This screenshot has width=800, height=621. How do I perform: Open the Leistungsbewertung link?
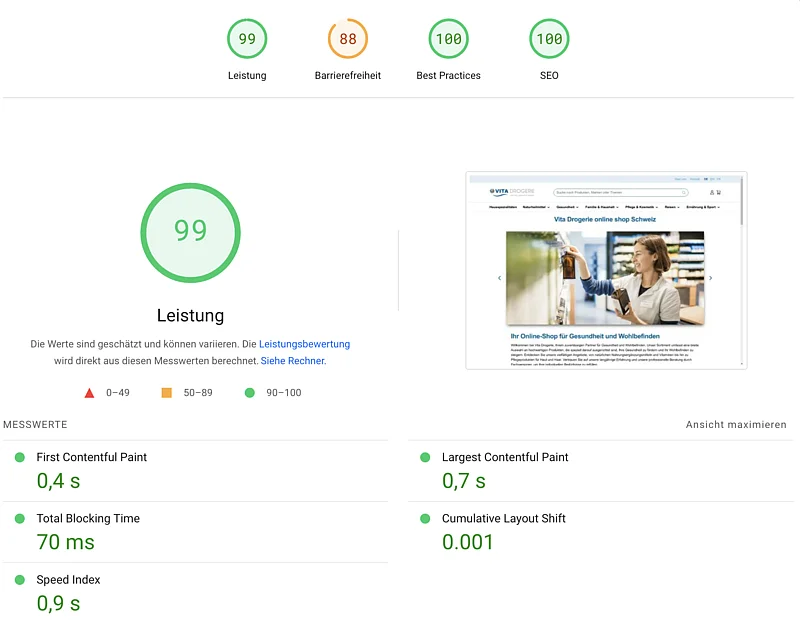coord(304,344)
